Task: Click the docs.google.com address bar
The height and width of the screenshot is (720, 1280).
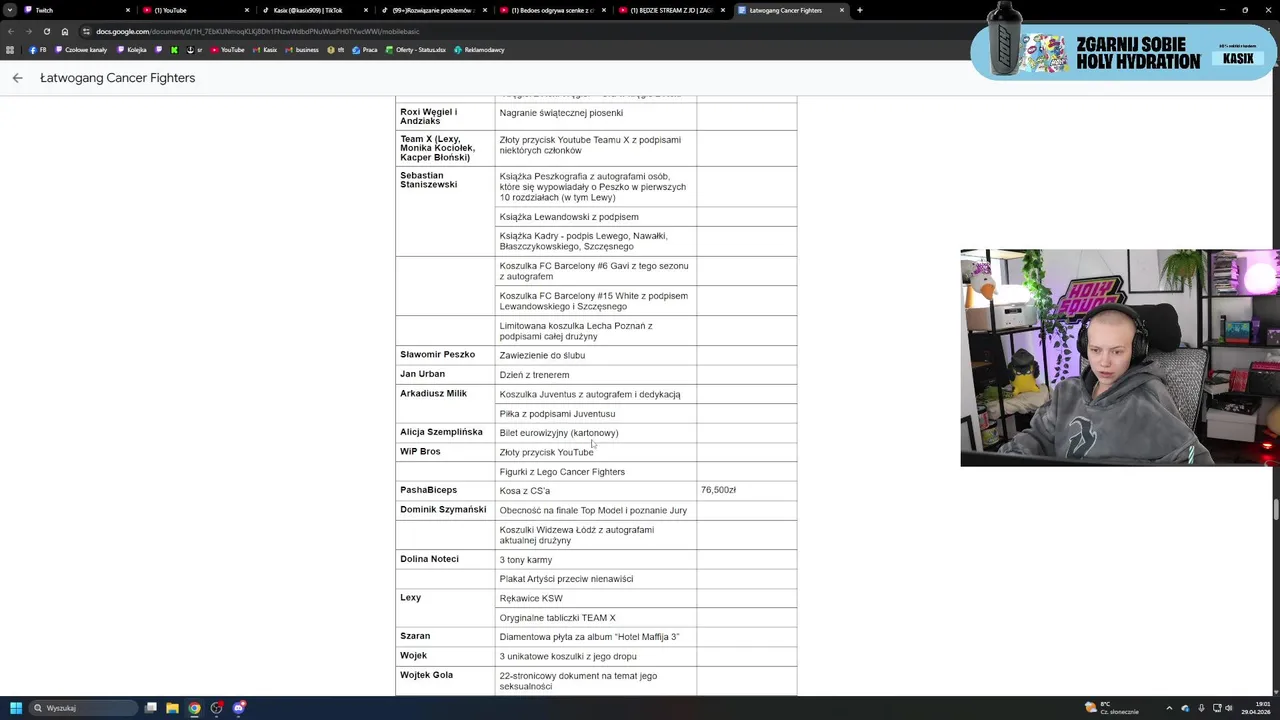Action: click(520, 31)
